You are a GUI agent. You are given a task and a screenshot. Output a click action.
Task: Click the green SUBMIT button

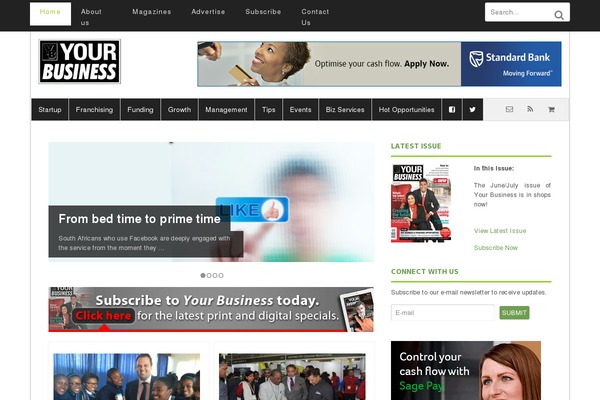coord(514,313)
